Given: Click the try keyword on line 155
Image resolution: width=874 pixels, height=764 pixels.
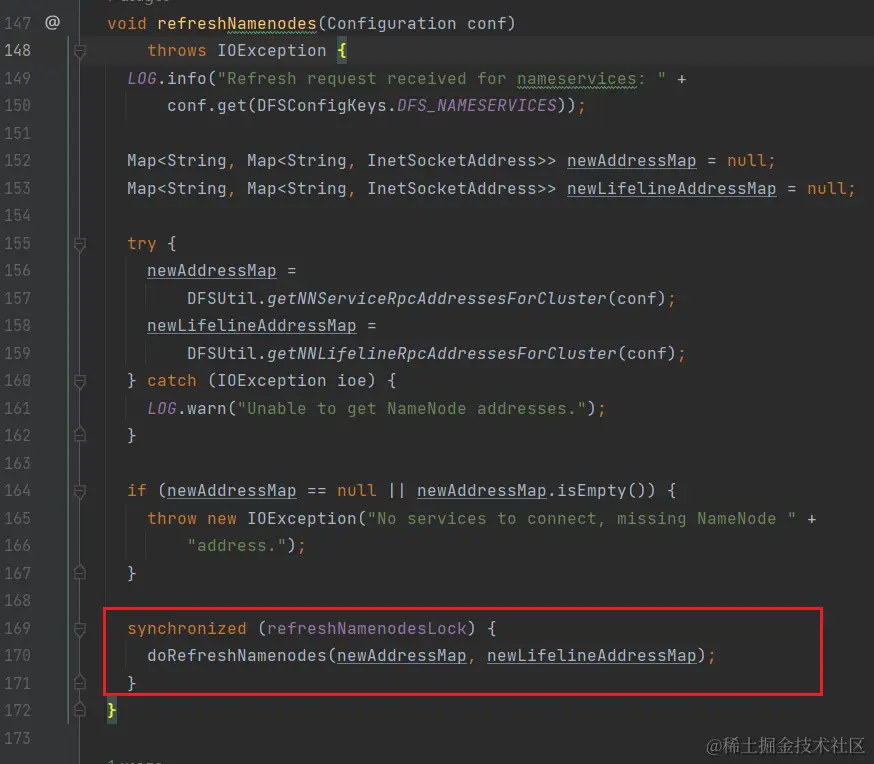Looking at the screenshot, I should coord(142,244).
